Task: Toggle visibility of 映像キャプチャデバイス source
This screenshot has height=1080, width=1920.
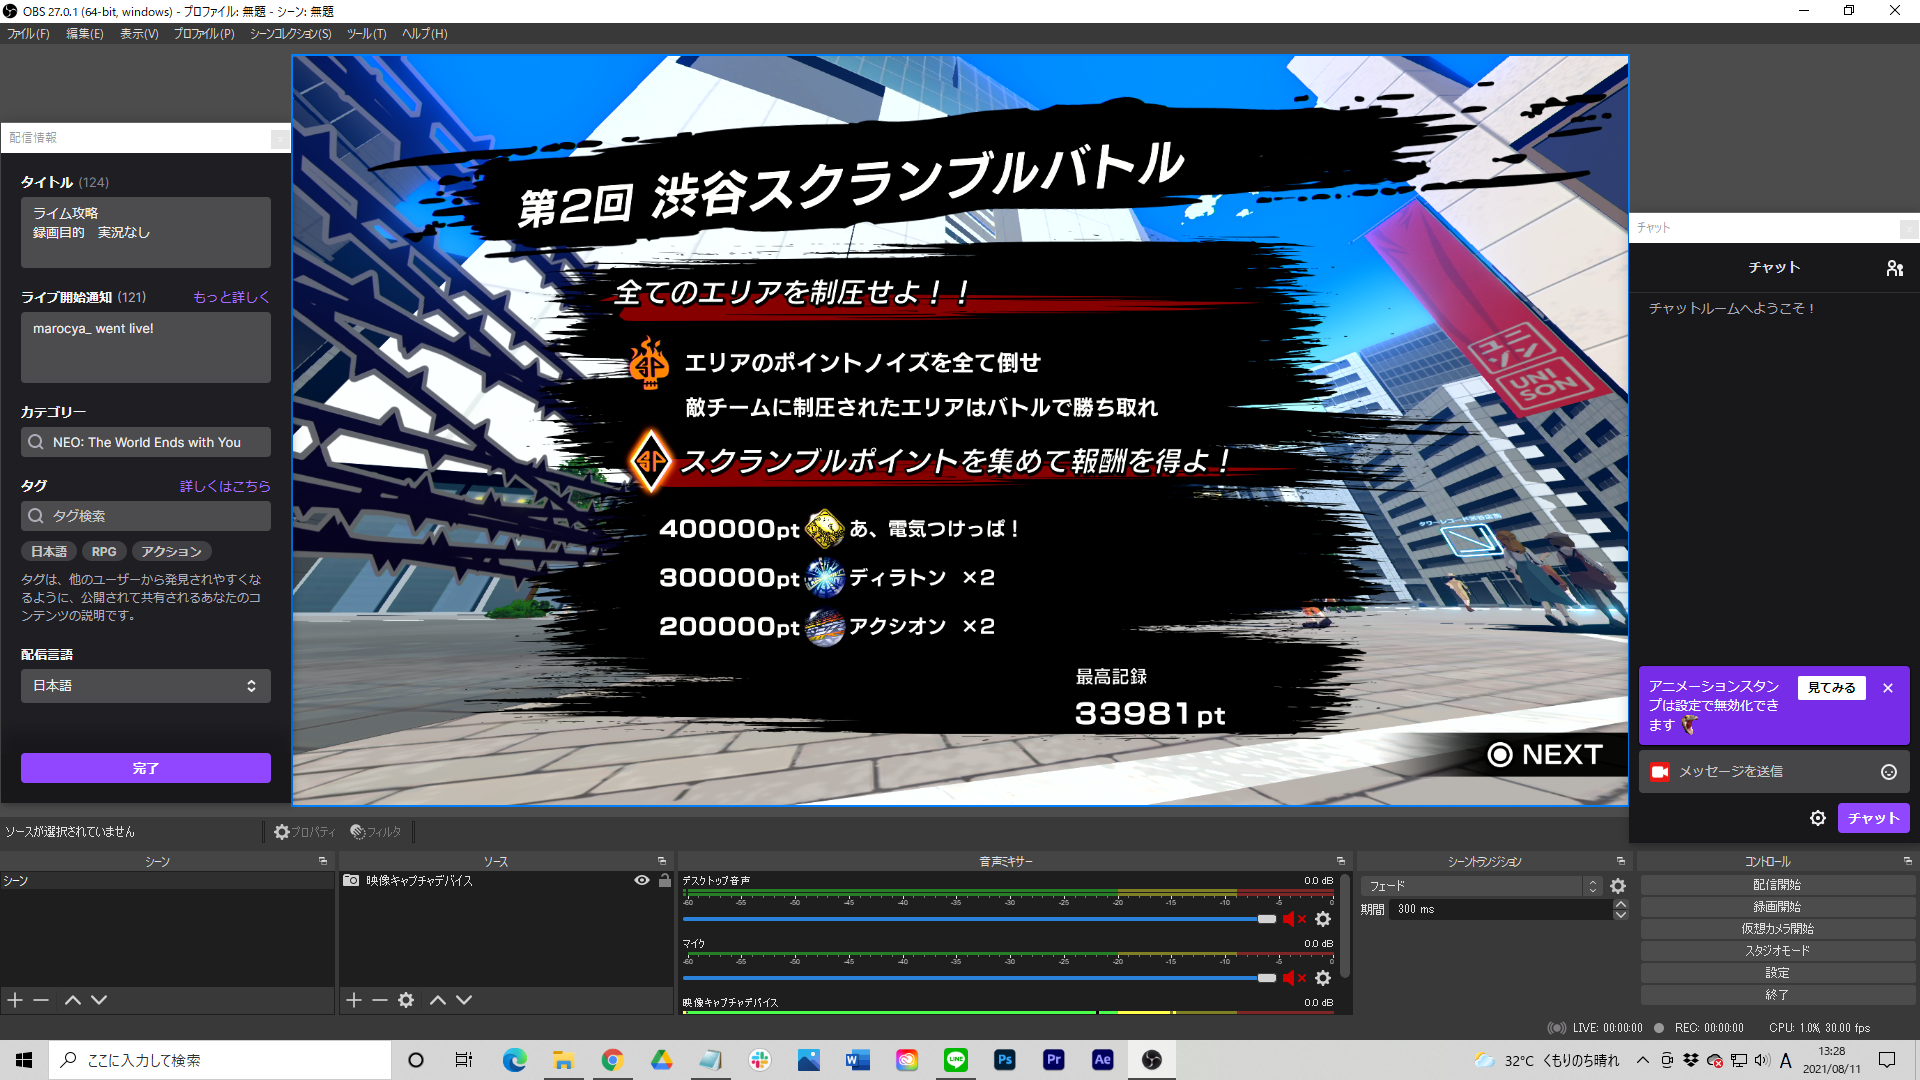Action: pyautogui.click(x=642, y=881)
